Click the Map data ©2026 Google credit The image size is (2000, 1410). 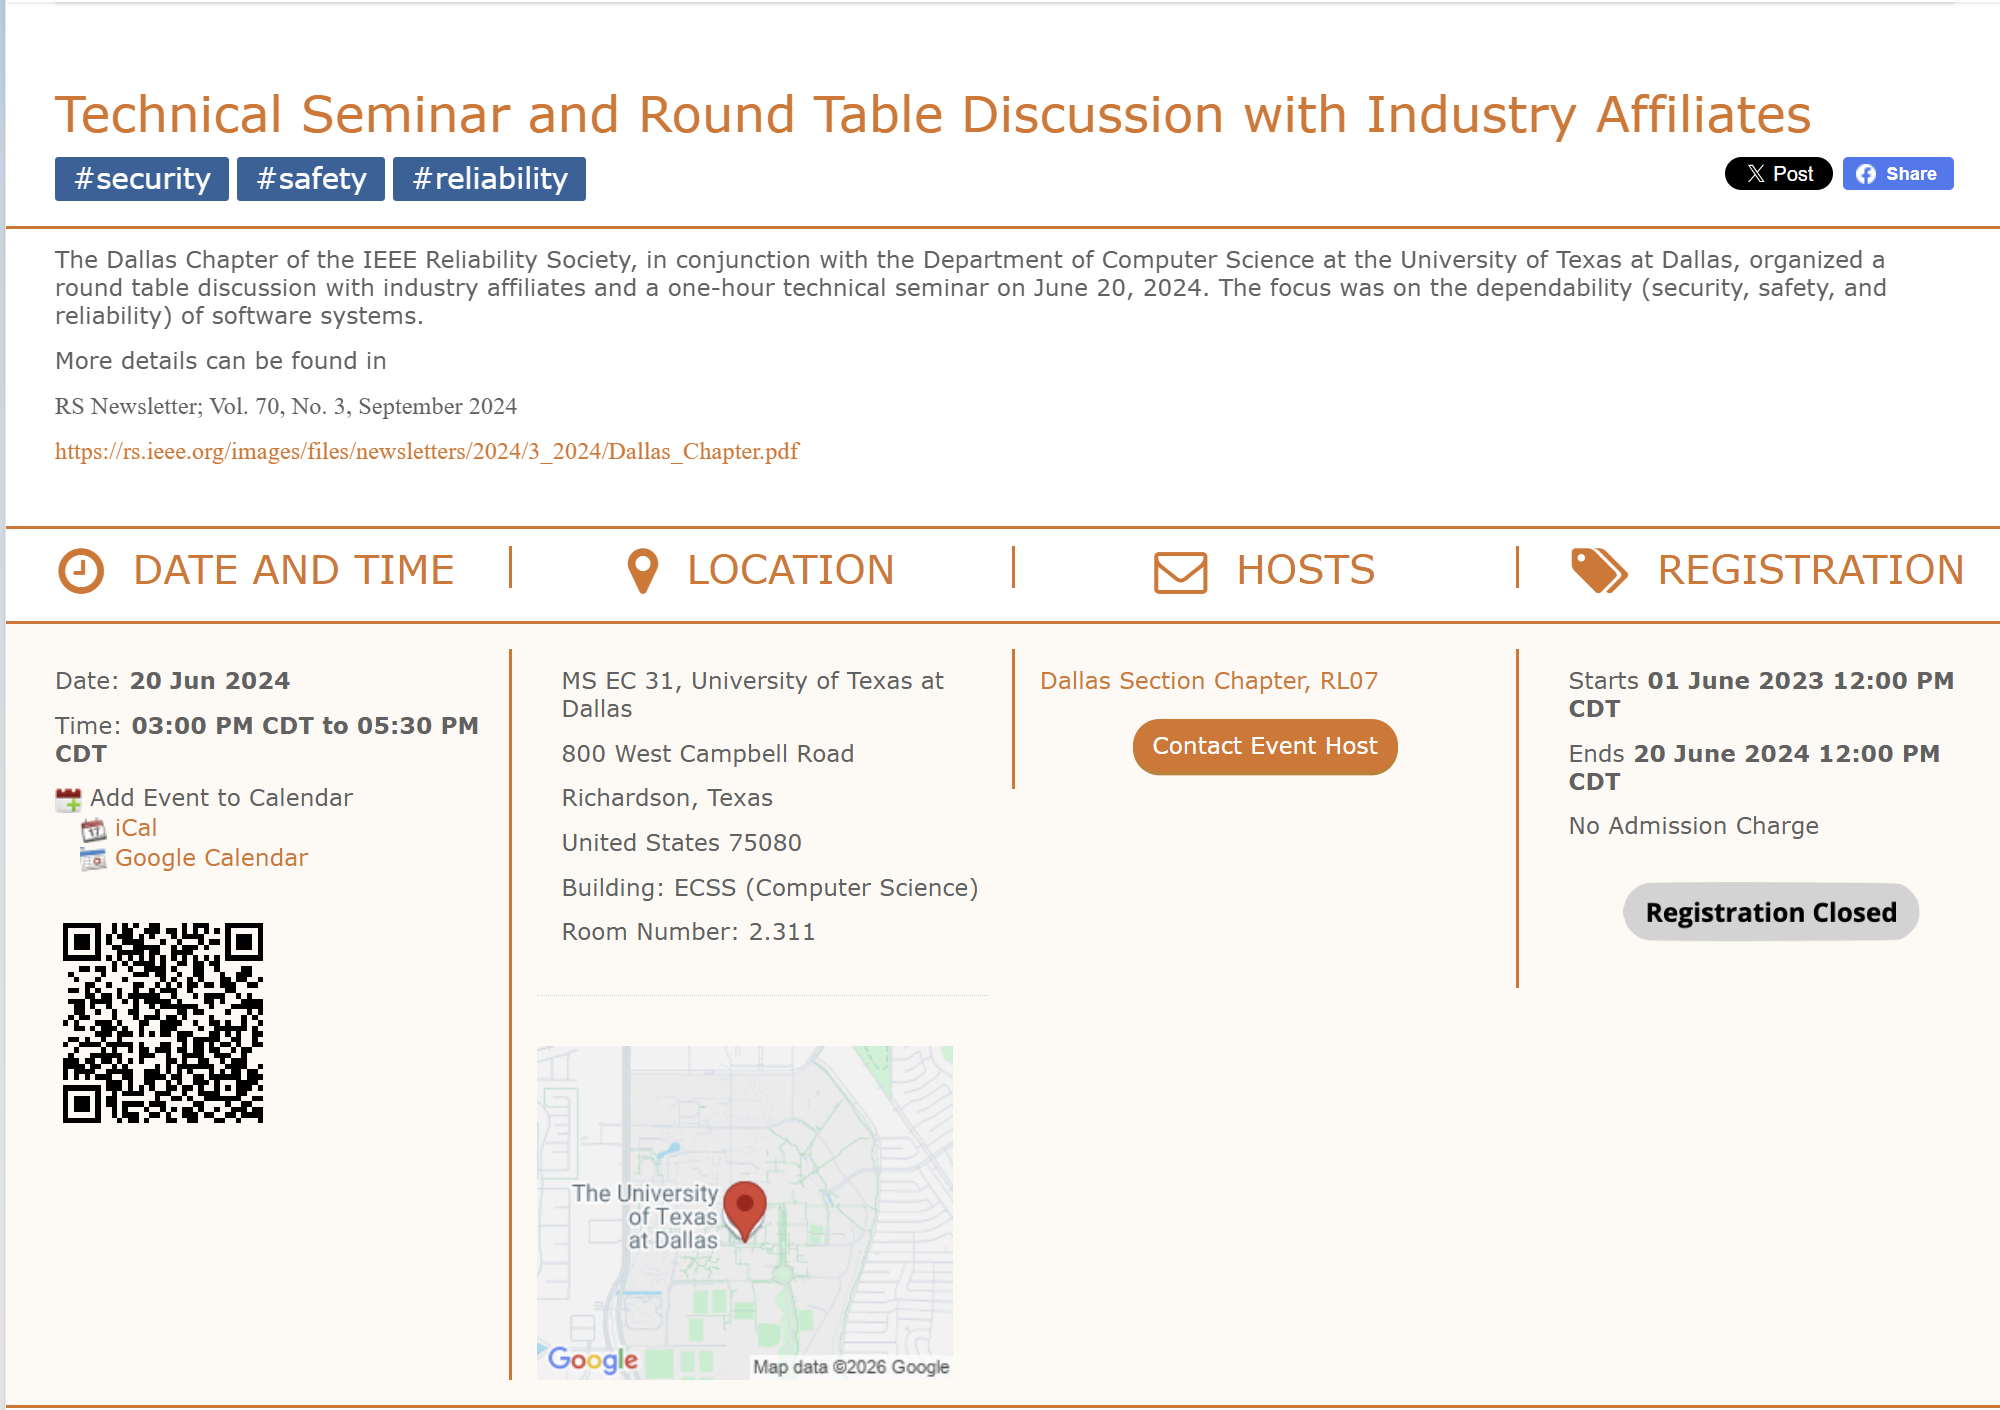851,1367
